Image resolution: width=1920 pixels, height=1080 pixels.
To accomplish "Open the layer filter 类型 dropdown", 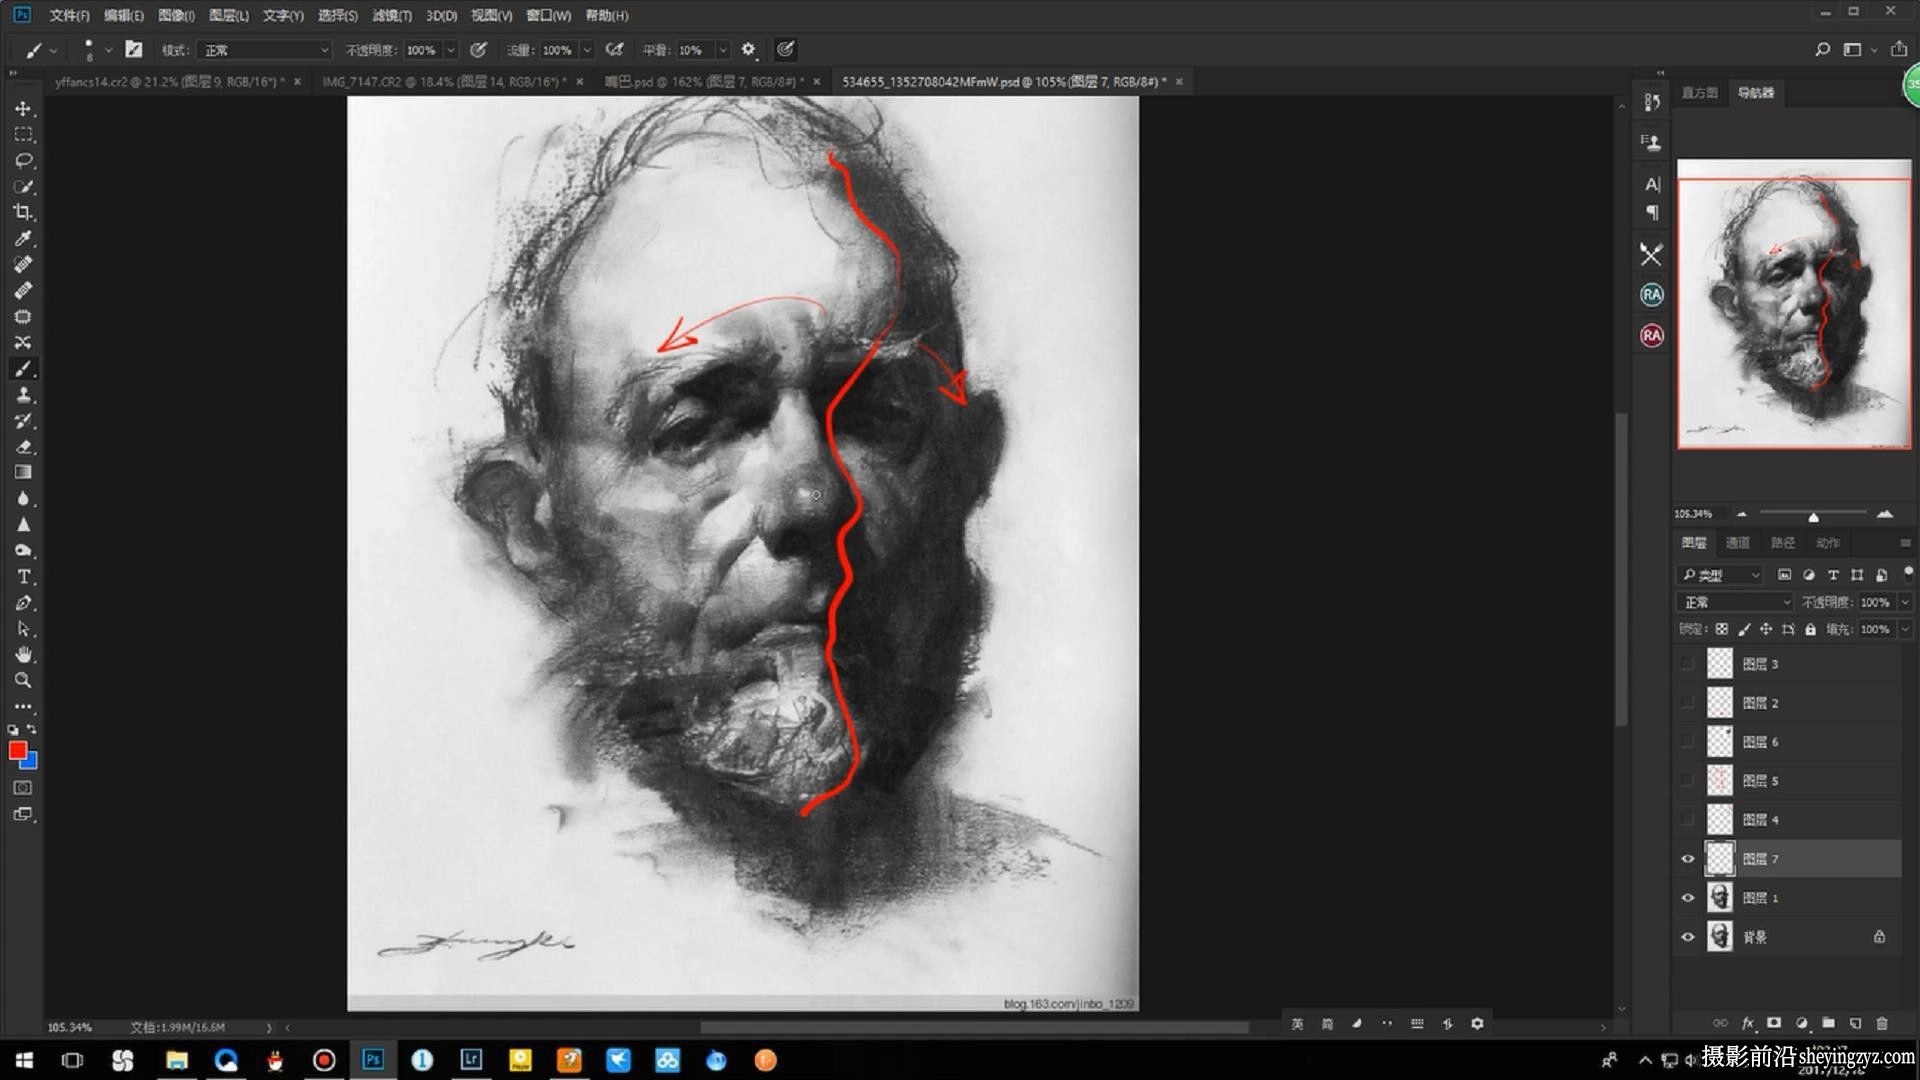I will [x=1719, y=575].
